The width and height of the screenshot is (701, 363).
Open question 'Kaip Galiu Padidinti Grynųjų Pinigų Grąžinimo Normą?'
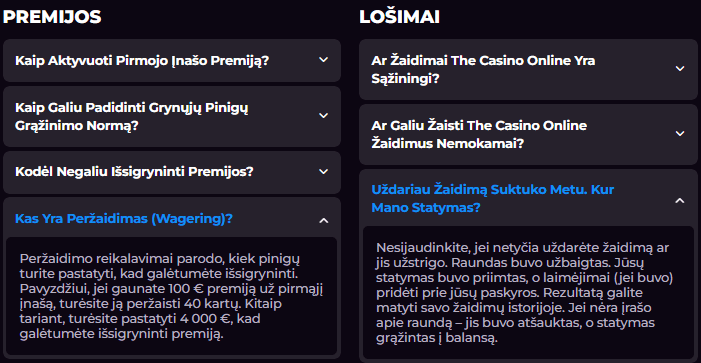pyautogui.click(x=172, y=116)
